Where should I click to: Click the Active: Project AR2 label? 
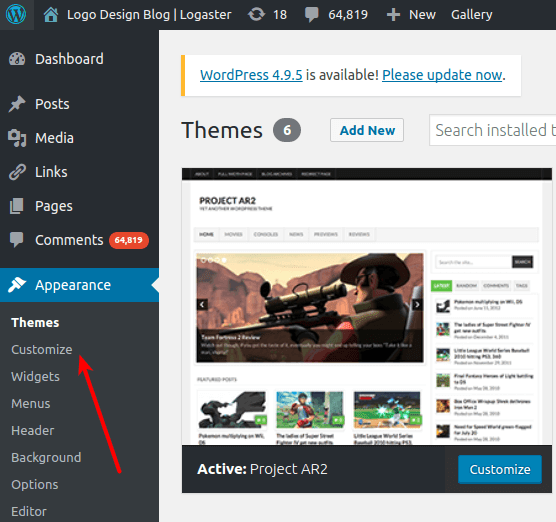pyautogui.click(x=262, y=469)
